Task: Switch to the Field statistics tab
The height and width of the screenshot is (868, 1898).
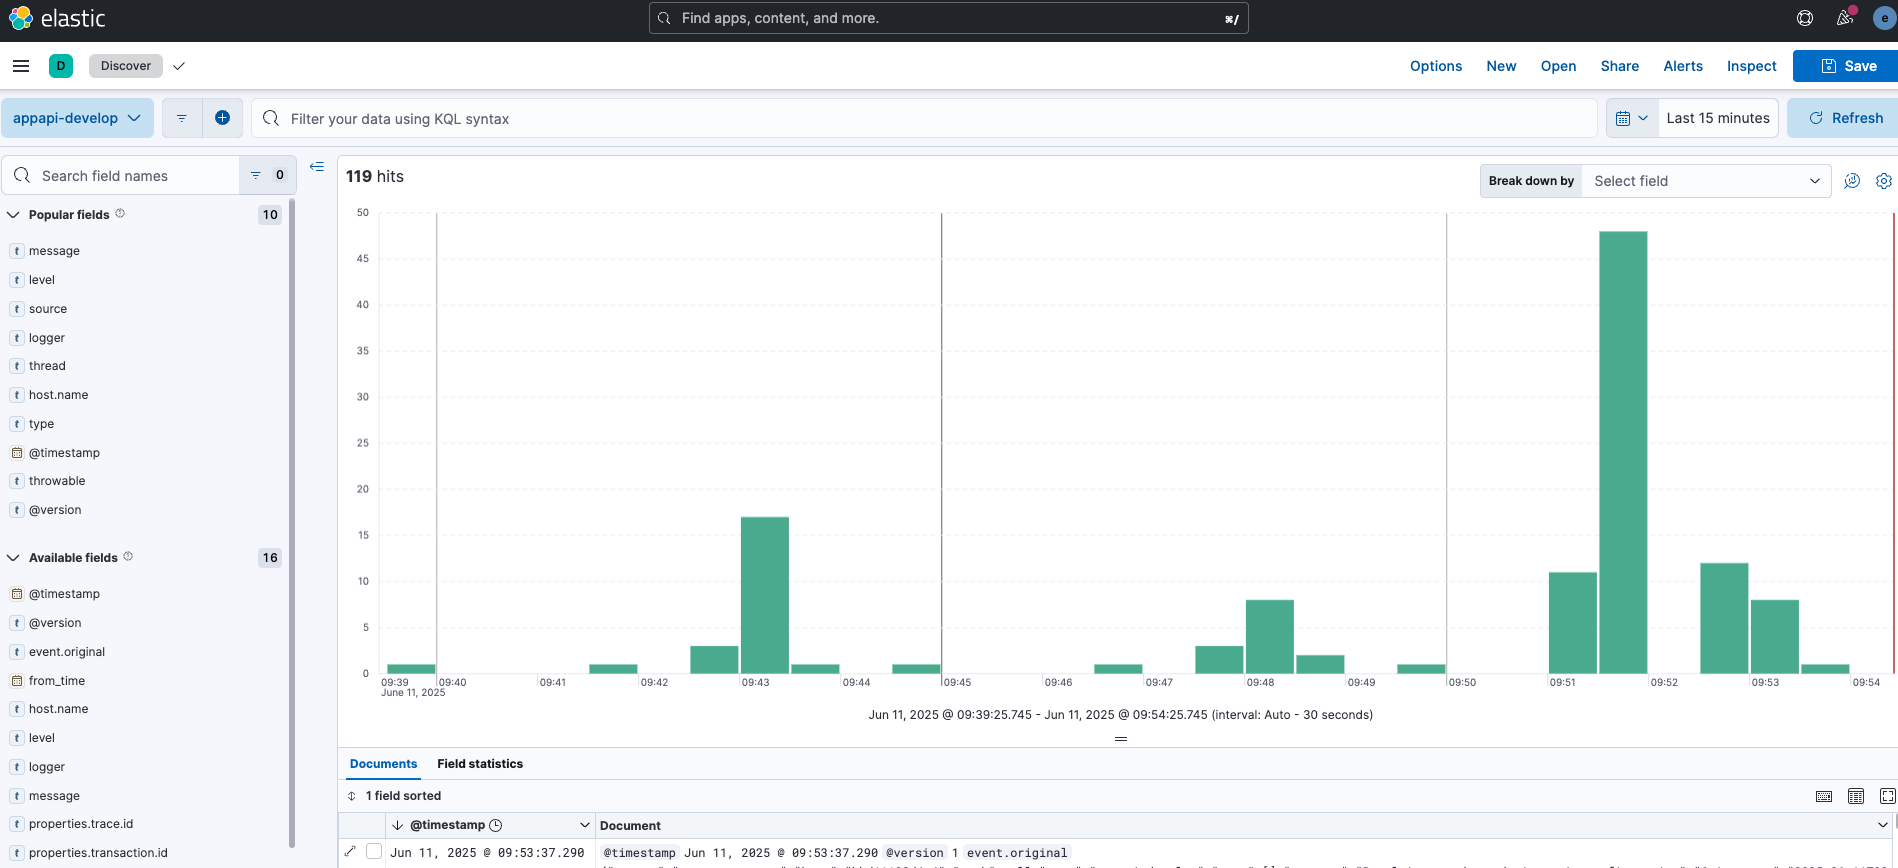Action: [480, 763]
